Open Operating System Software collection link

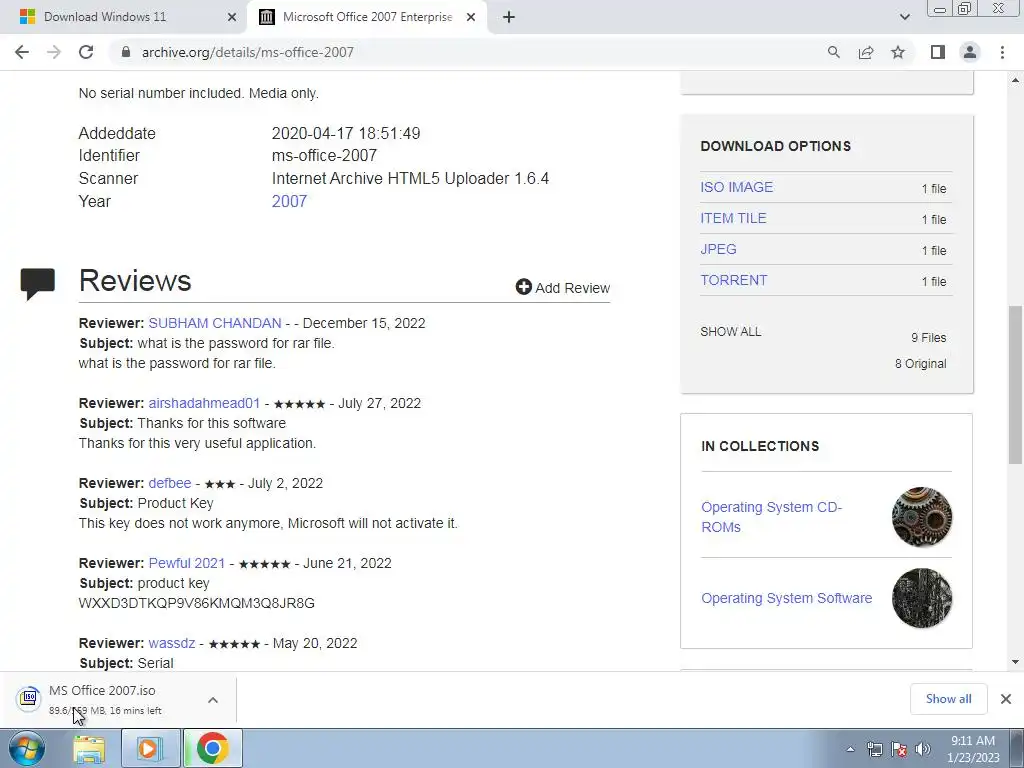786,598
